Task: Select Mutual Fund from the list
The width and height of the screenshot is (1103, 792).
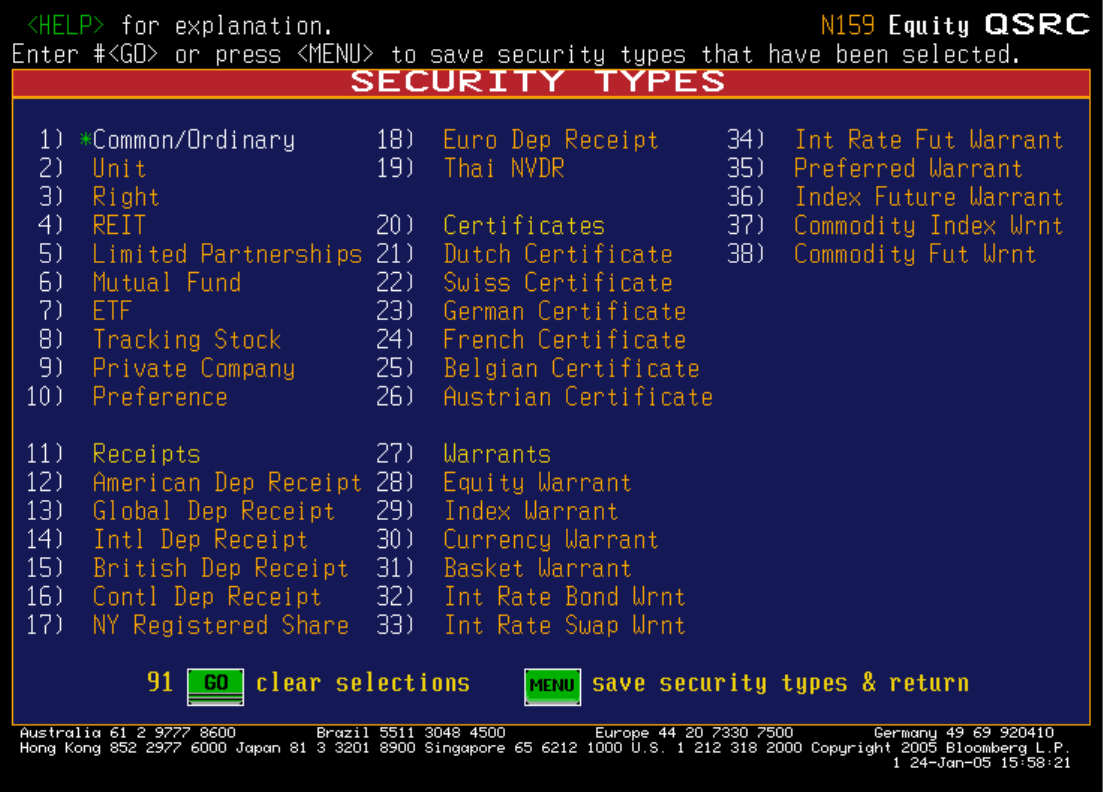Action: click(167, 283)
